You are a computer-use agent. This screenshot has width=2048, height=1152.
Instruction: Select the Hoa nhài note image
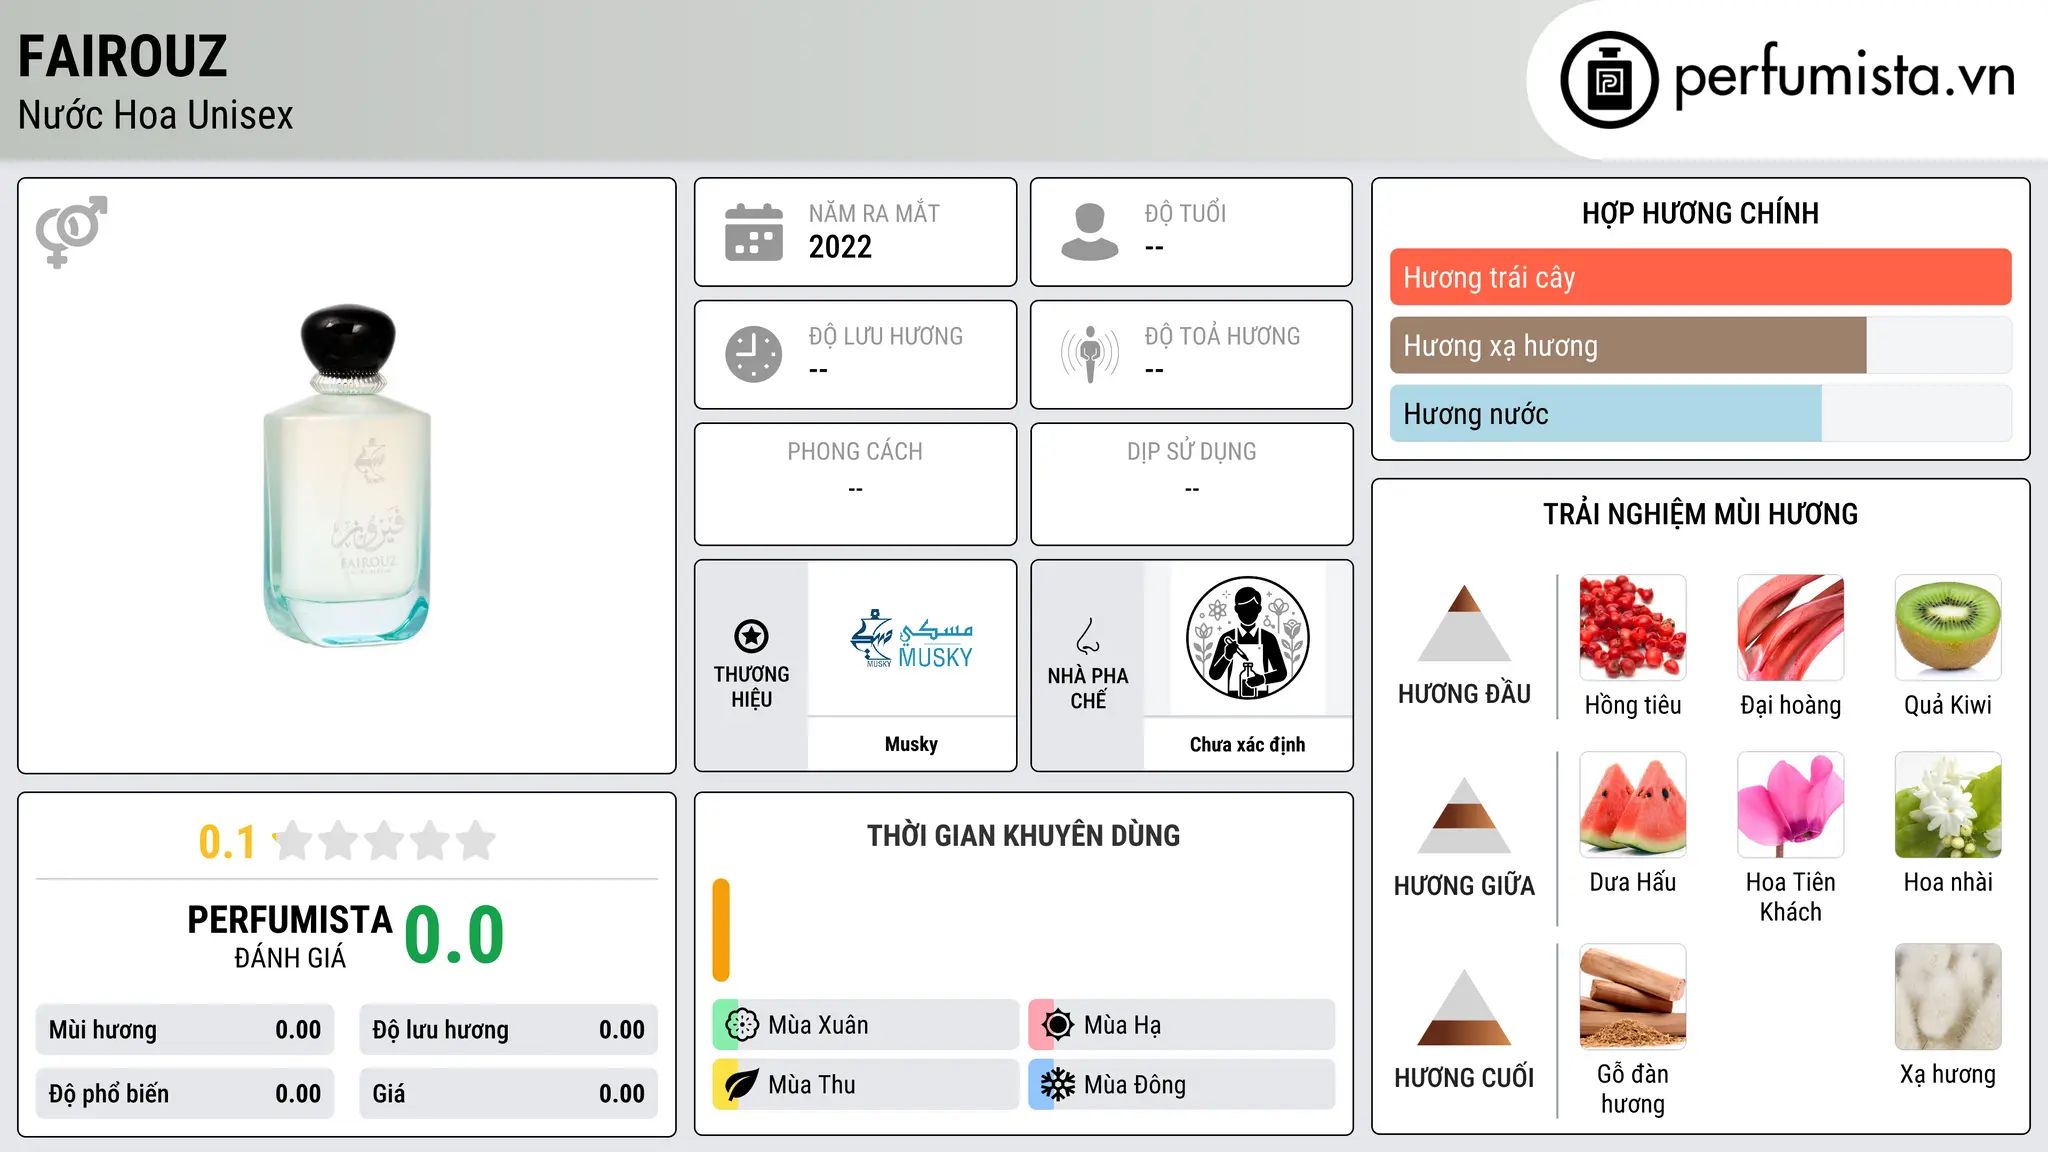pos(1948,805)
